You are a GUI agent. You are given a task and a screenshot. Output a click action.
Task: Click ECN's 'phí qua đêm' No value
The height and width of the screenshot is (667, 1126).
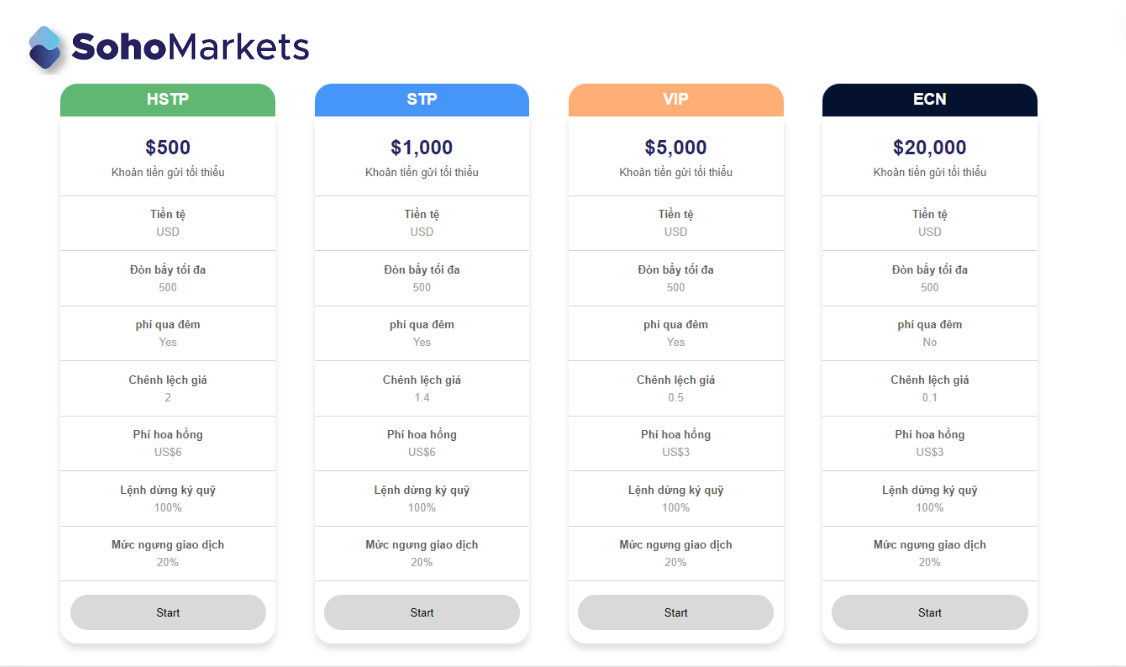click(930, 342)
